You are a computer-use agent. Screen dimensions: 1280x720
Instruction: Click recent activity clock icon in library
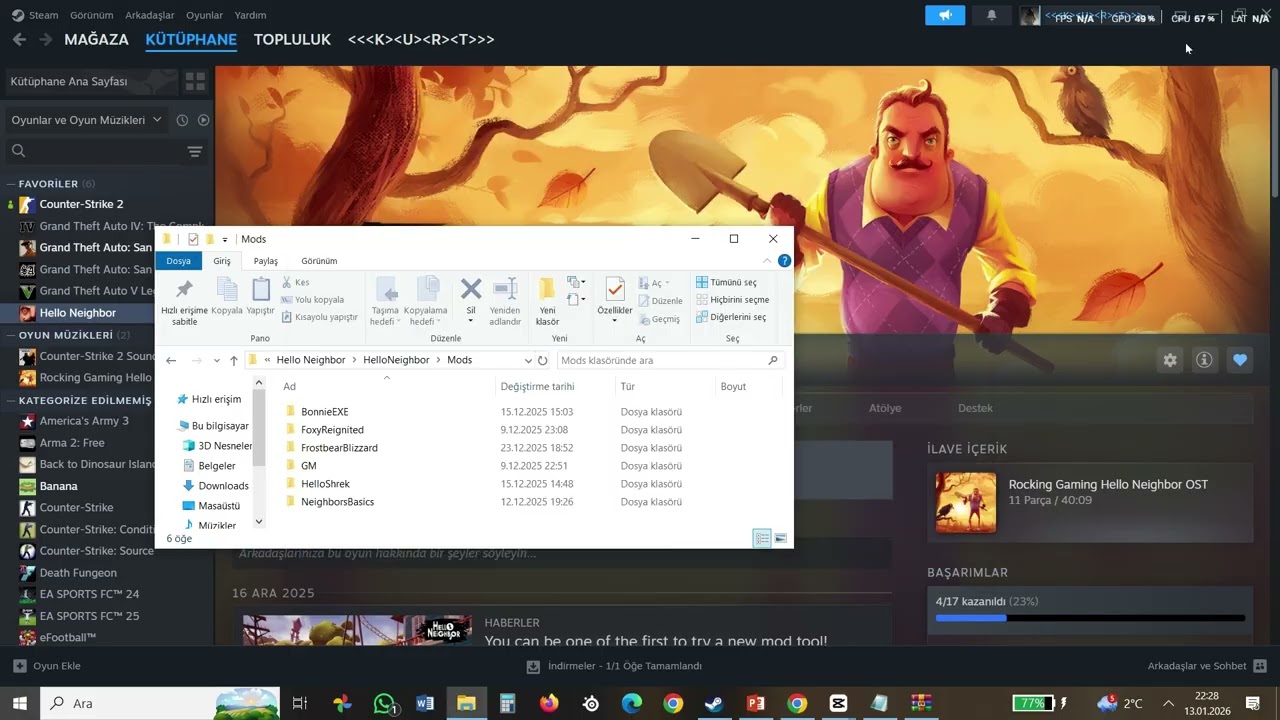(x=182, y=120)
